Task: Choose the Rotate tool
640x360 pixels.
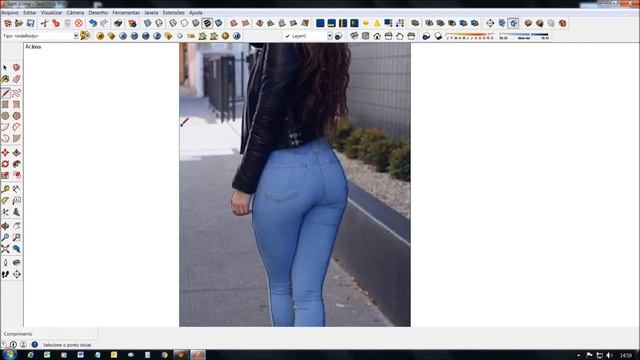Action: [5, 164]
